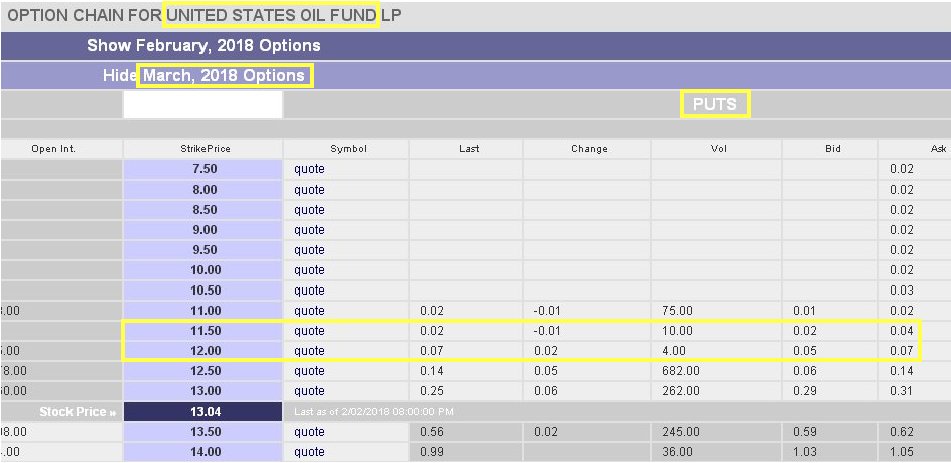The height and width of the screenshot is (463, 951).
Task: Open quote link for 8.50 strike
Action: 309,210
